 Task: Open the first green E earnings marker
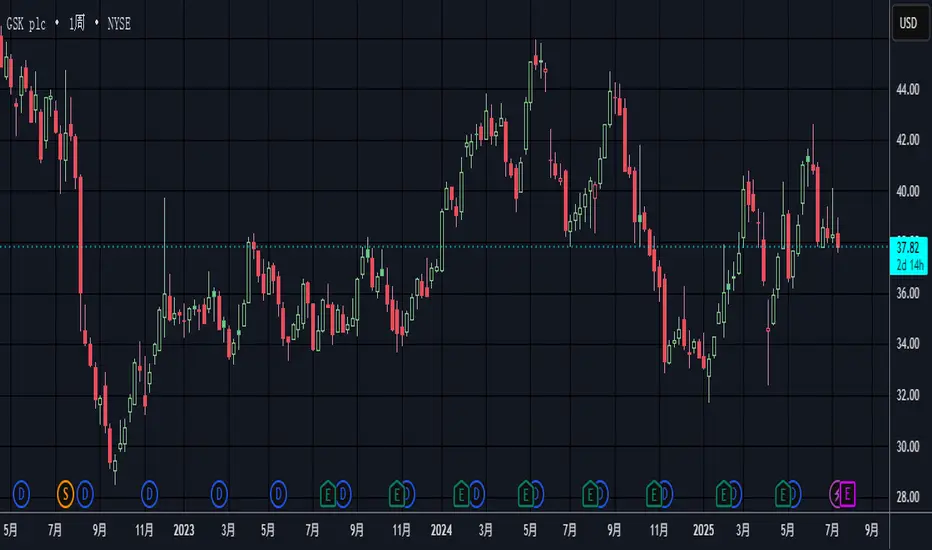pos(327,491)
